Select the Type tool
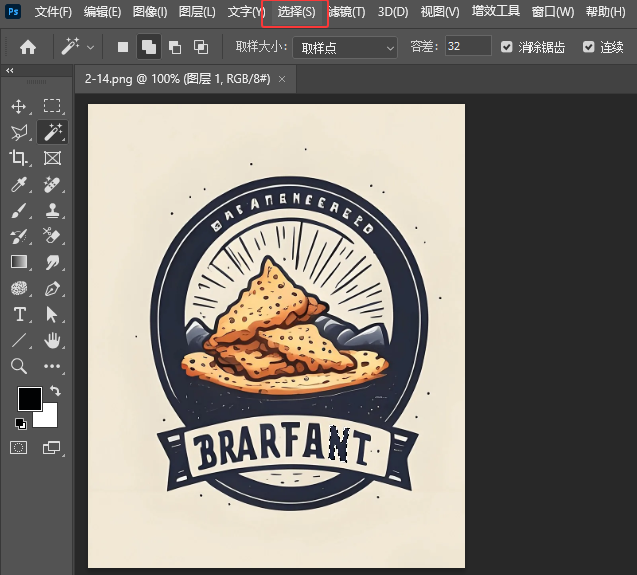Viewport: 637px width, 575px height. (x=19, y=315)
